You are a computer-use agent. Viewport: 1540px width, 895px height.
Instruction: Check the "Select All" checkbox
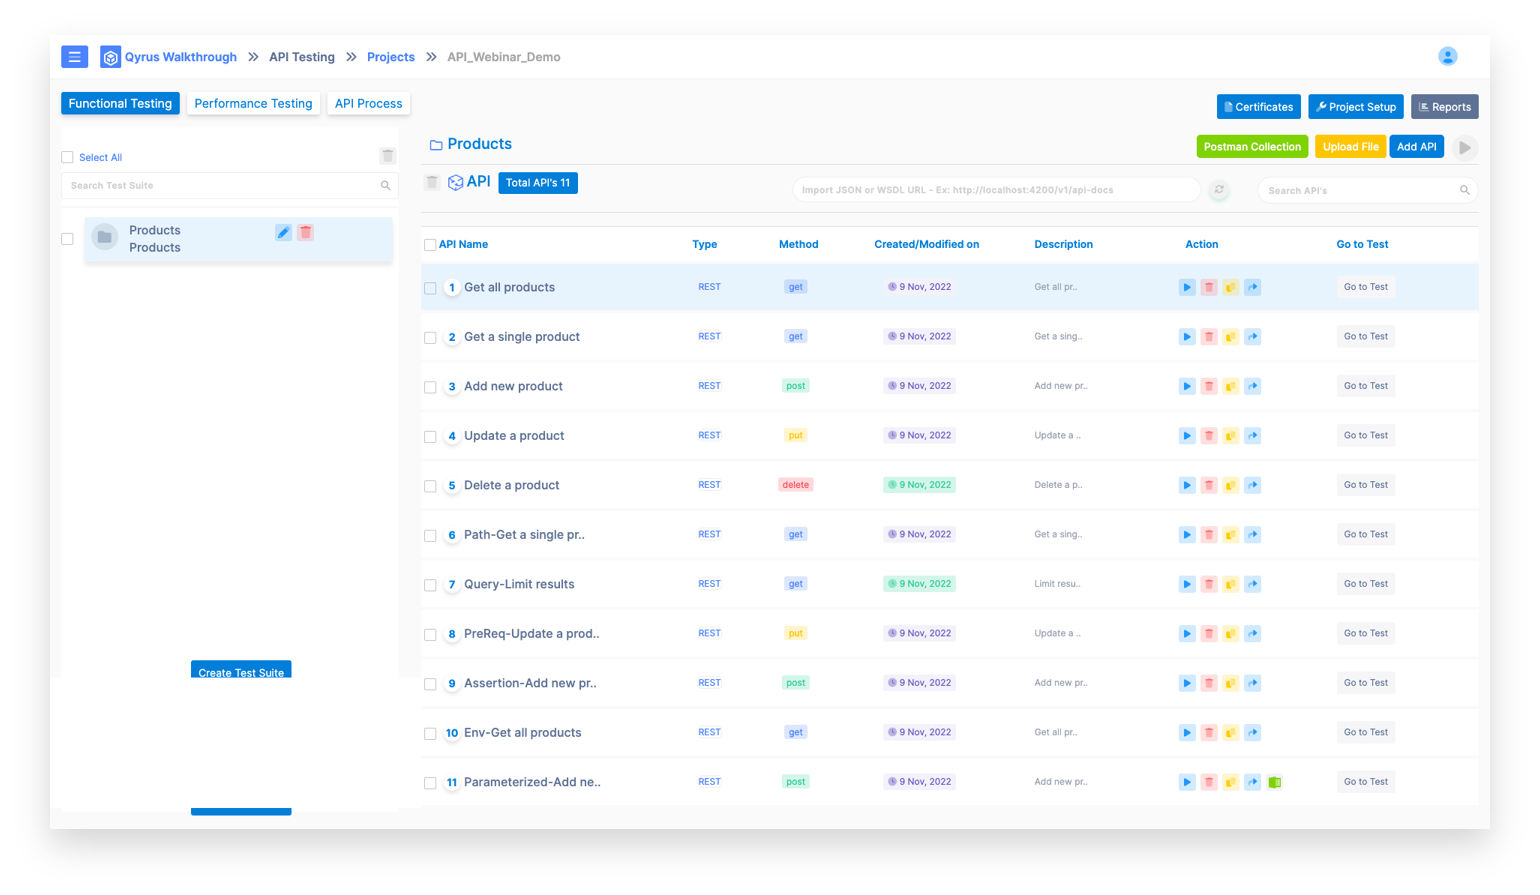pyautogui.click(x=66, y=157)
